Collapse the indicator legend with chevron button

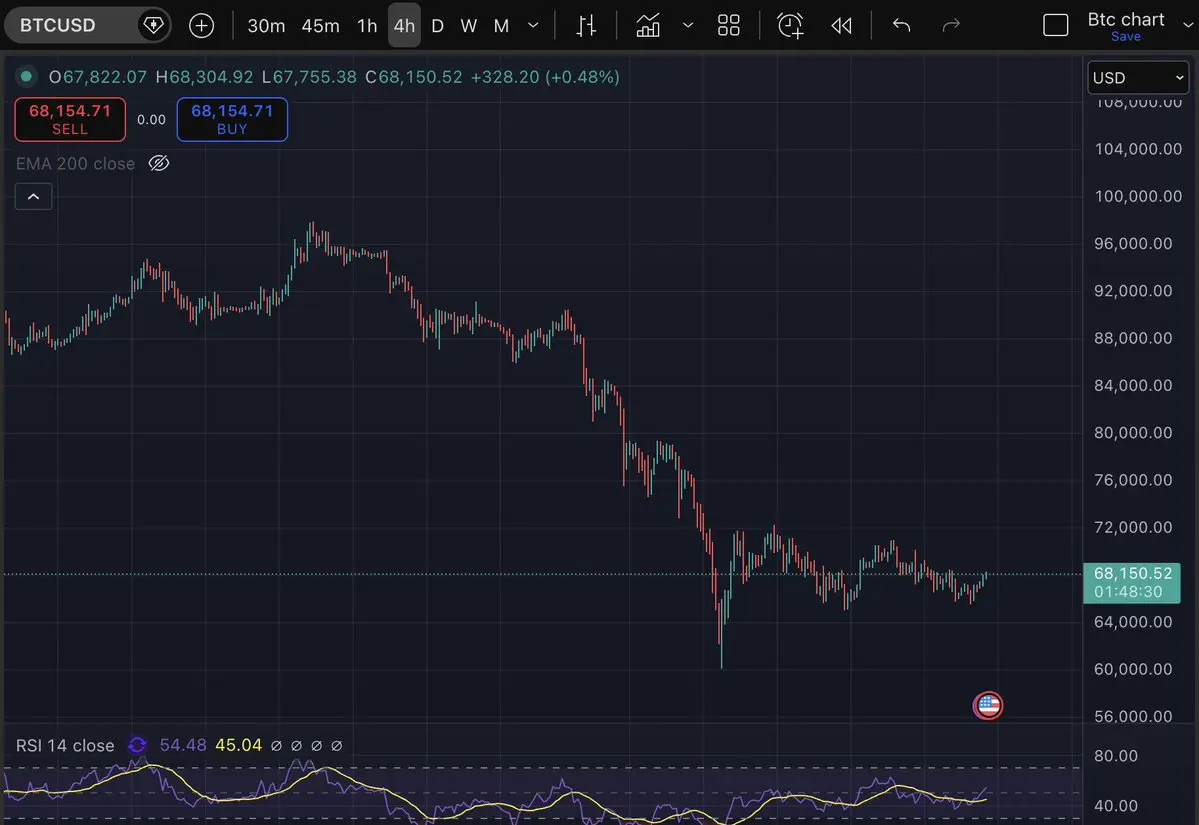tap(34, 197)
